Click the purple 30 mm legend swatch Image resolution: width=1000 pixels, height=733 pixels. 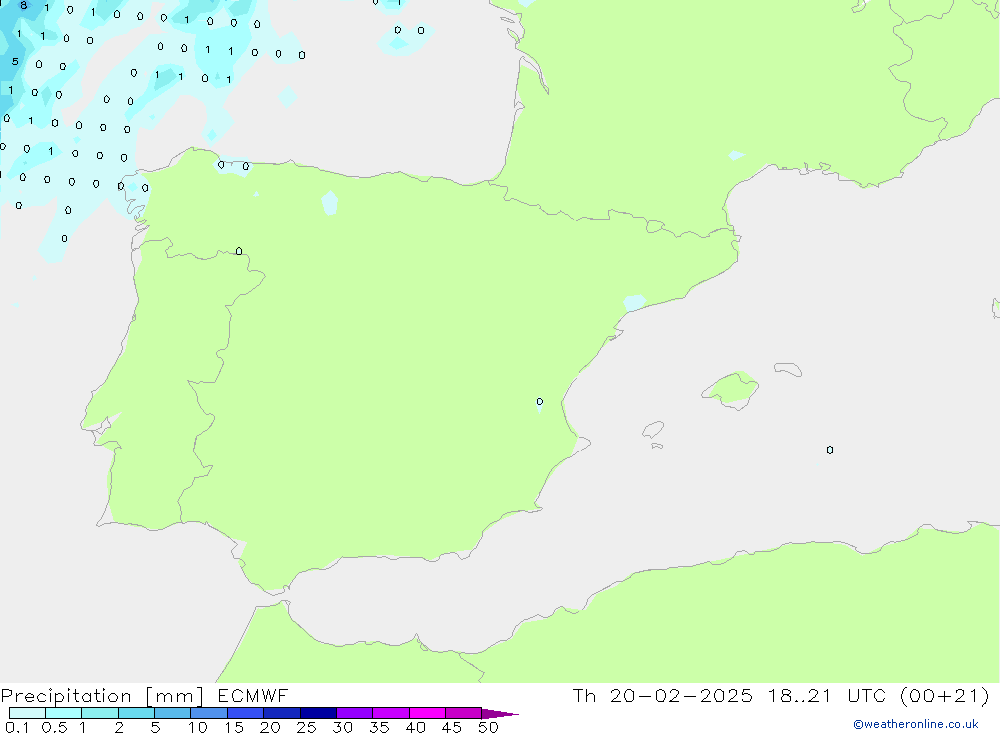[x=354, y=713]
